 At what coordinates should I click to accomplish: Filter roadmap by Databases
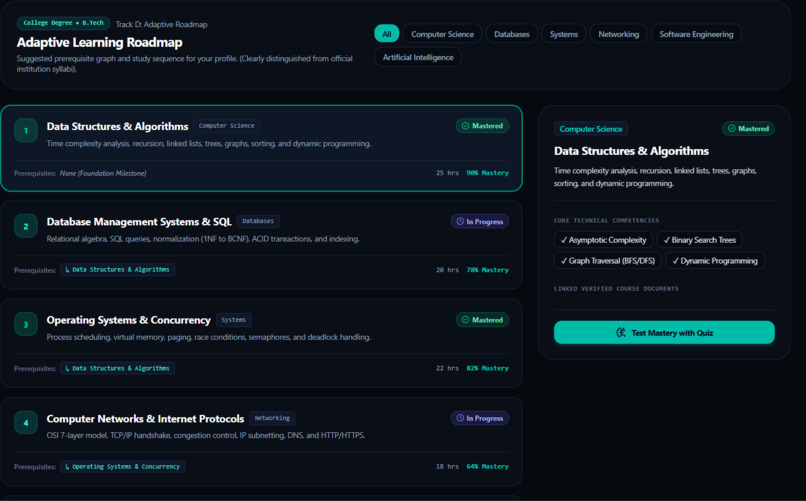(x=511, y=34)
